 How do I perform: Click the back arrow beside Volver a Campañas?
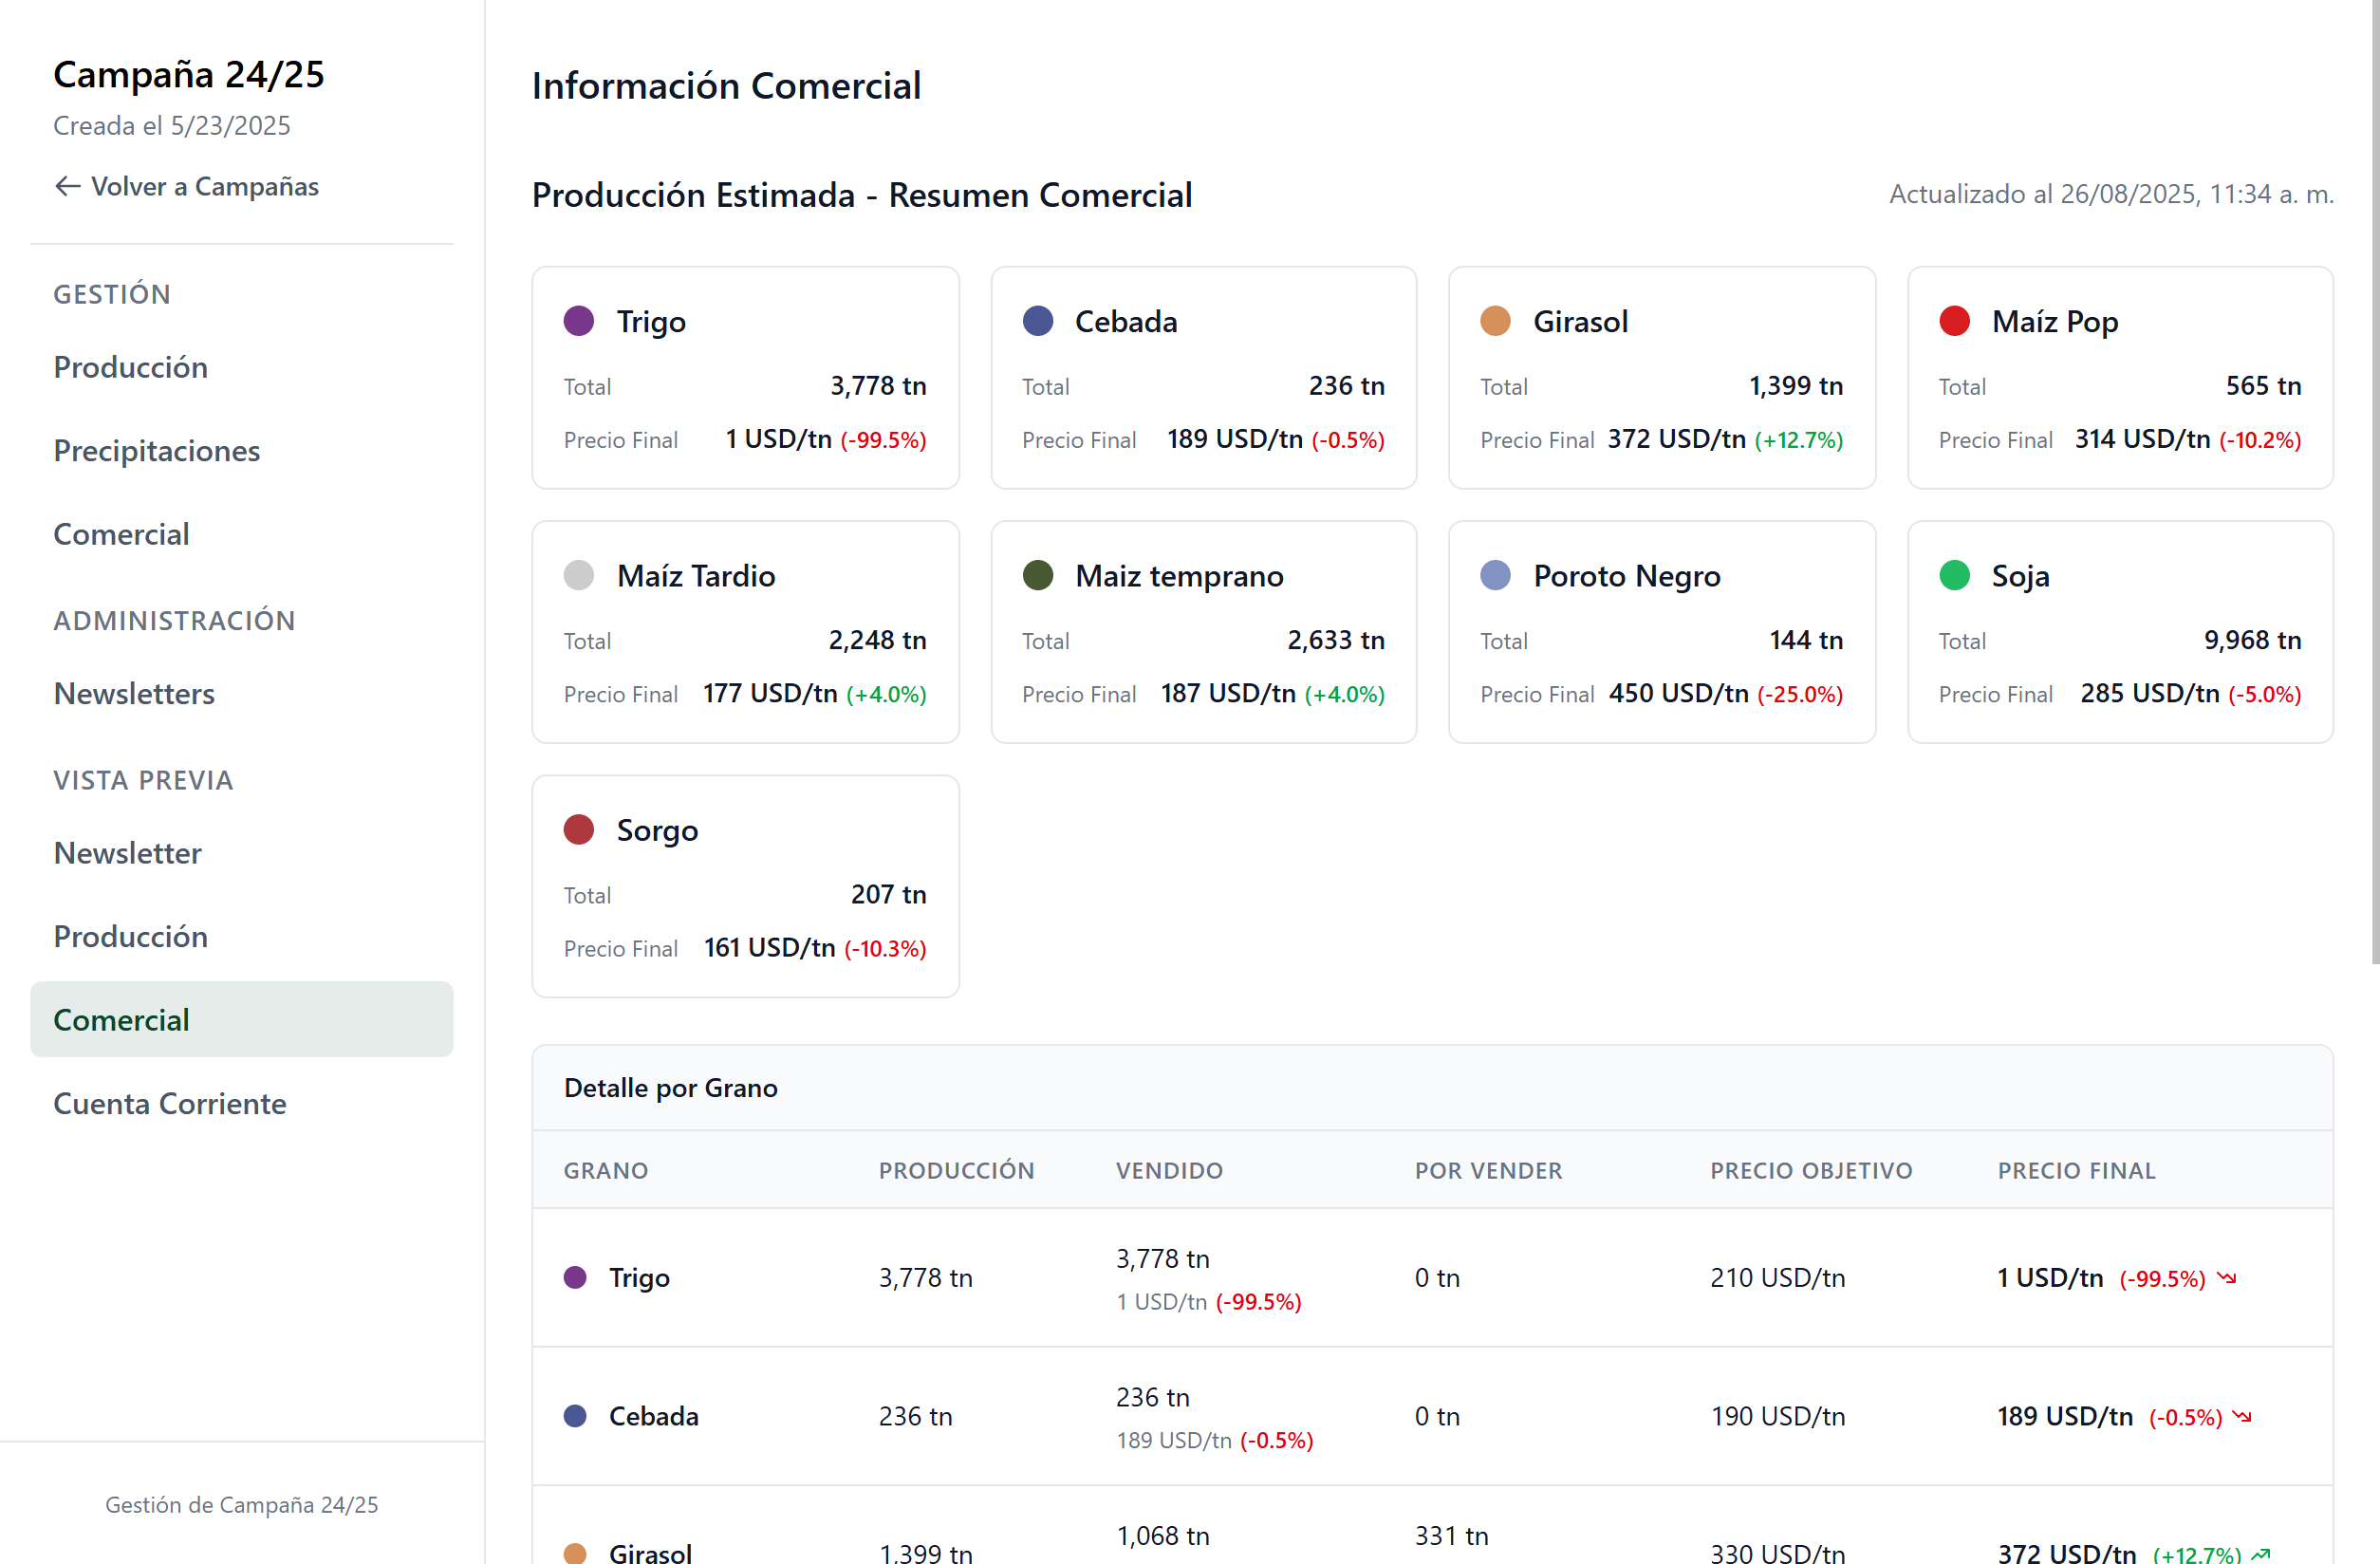coord(67,186)
